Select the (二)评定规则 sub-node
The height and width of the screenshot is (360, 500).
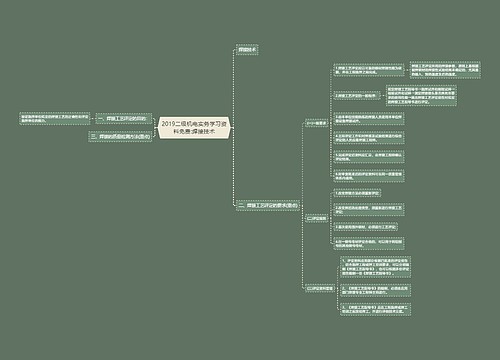click(317, 219)
